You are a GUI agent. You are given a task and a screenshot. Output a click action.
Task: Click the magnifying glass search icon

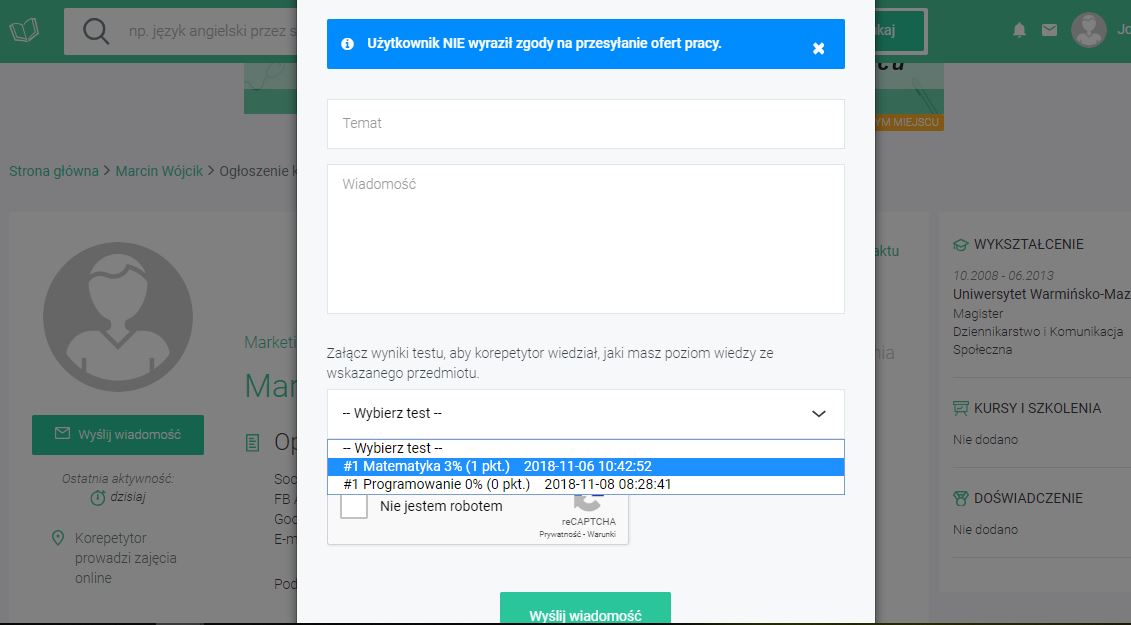[x=96, y=31]
